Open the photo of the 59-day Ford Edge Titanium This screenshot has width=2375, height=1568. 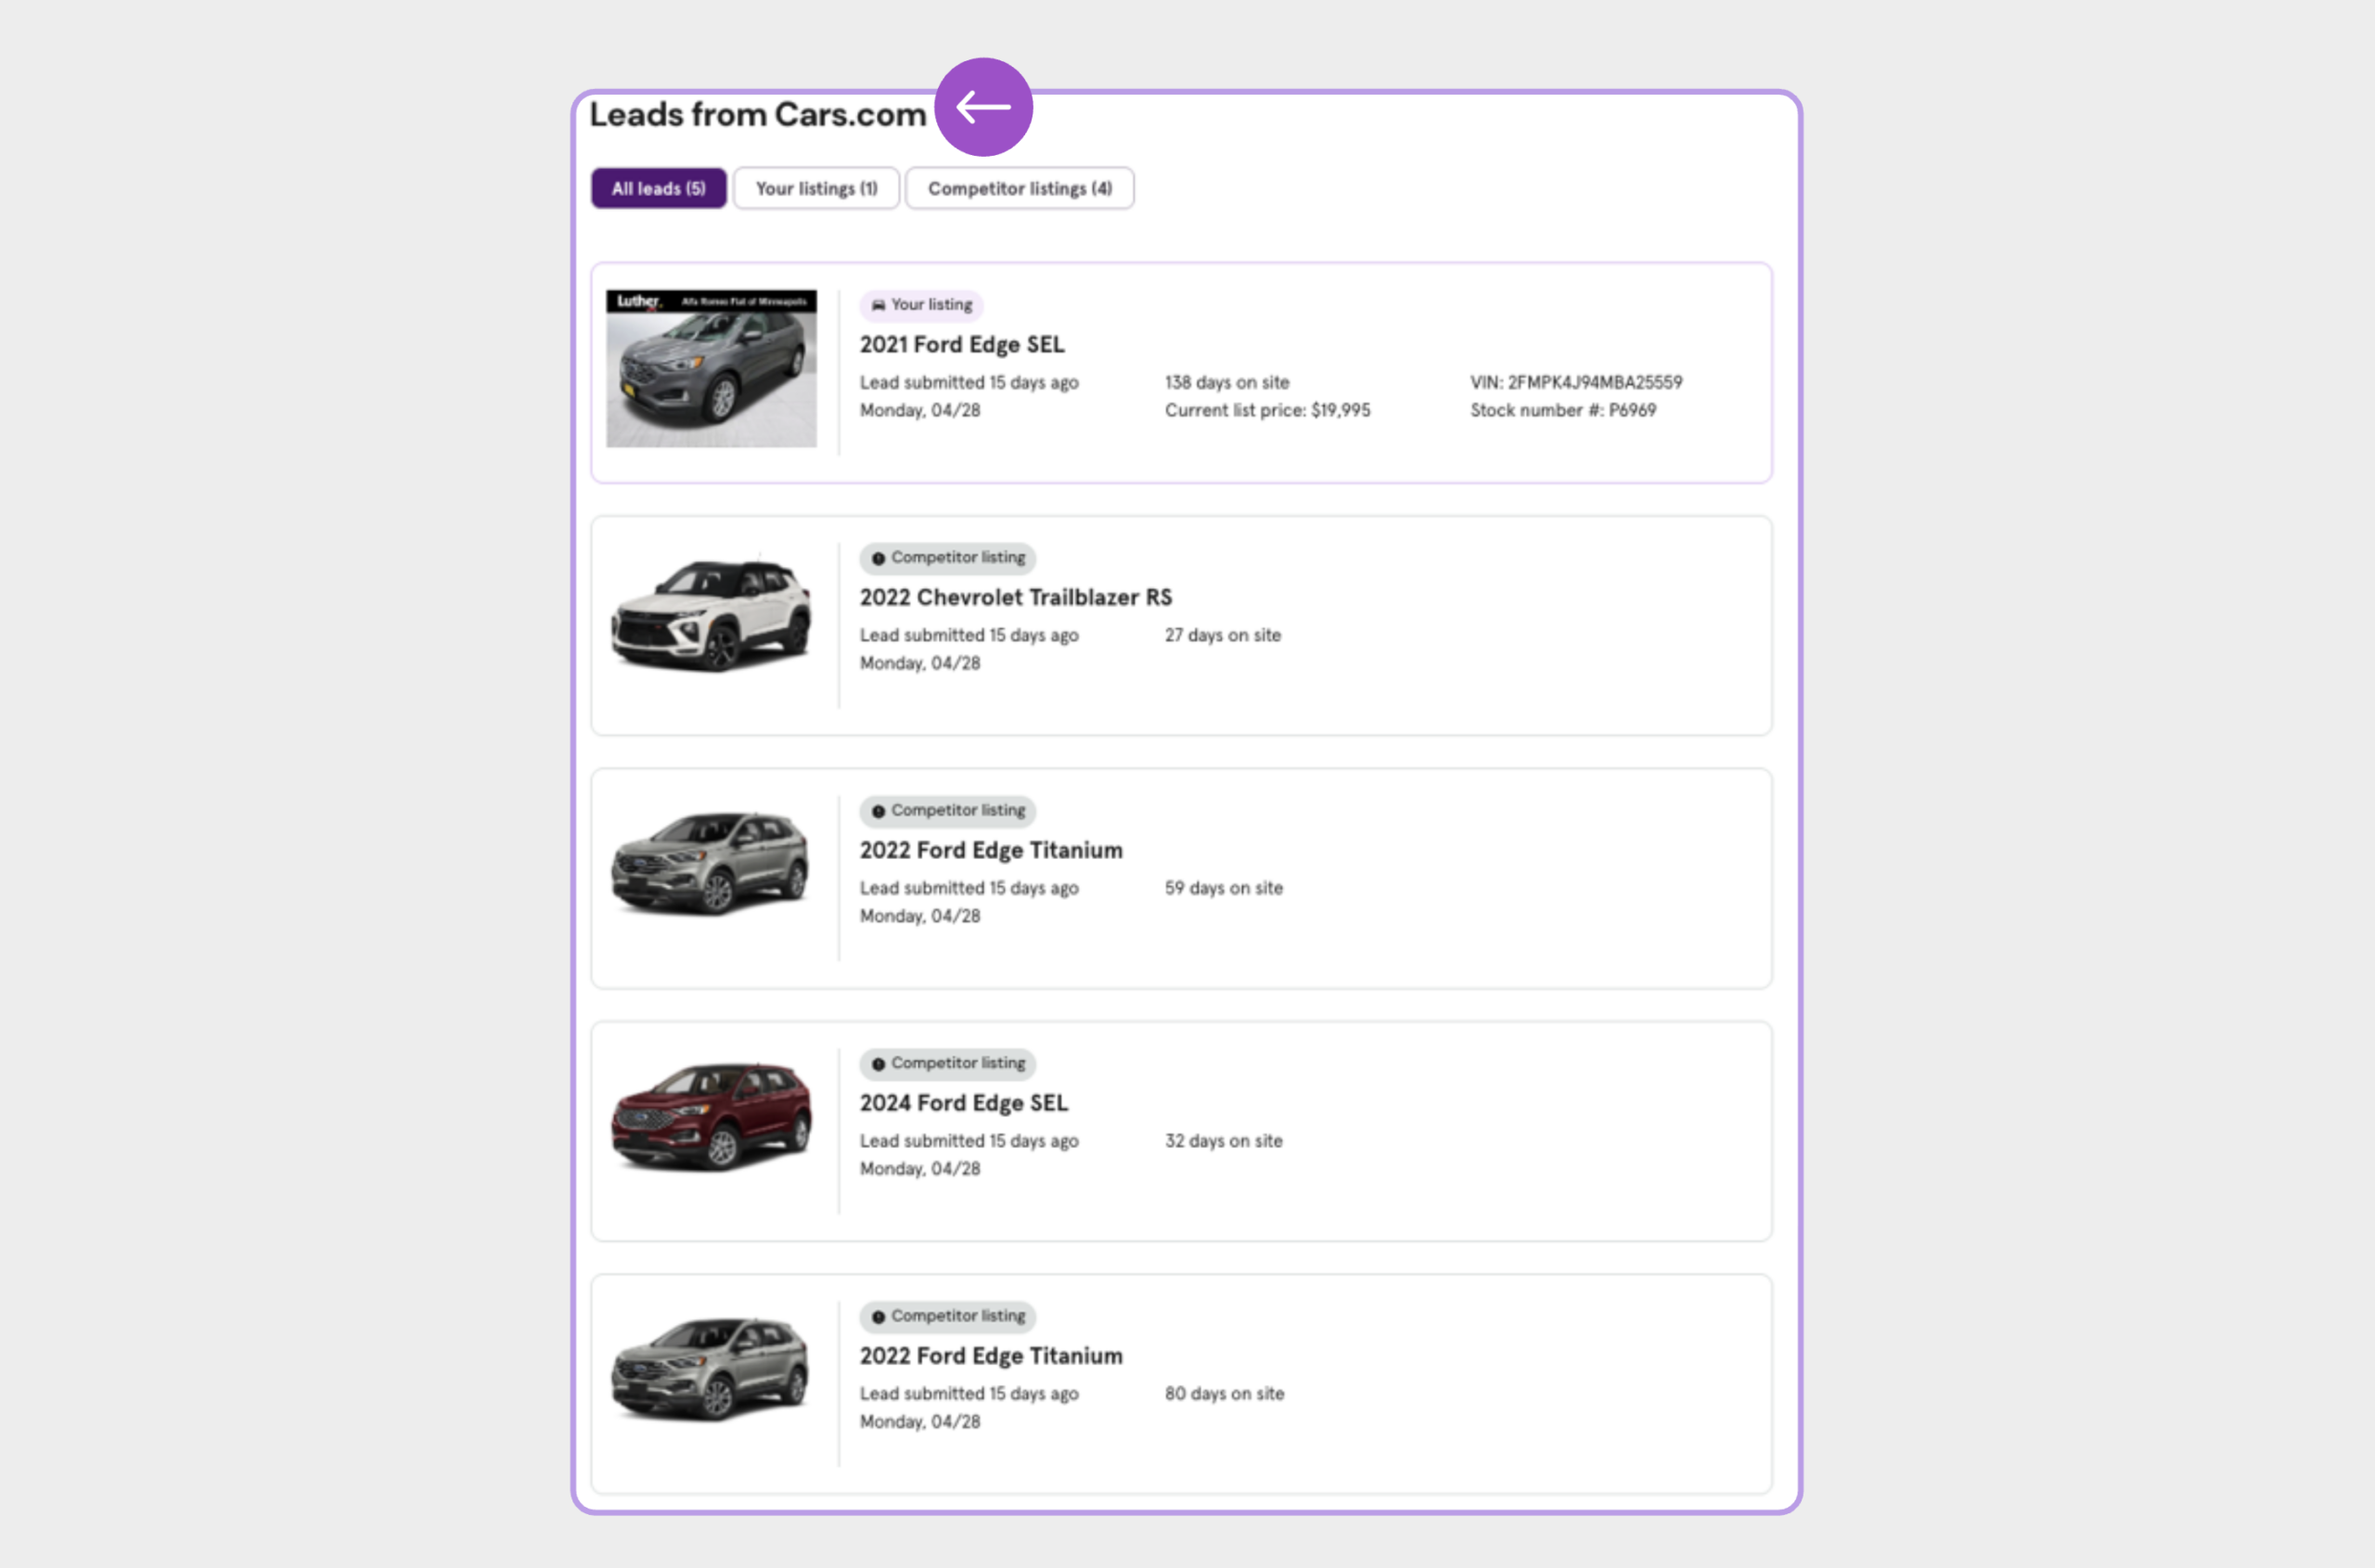711,864
